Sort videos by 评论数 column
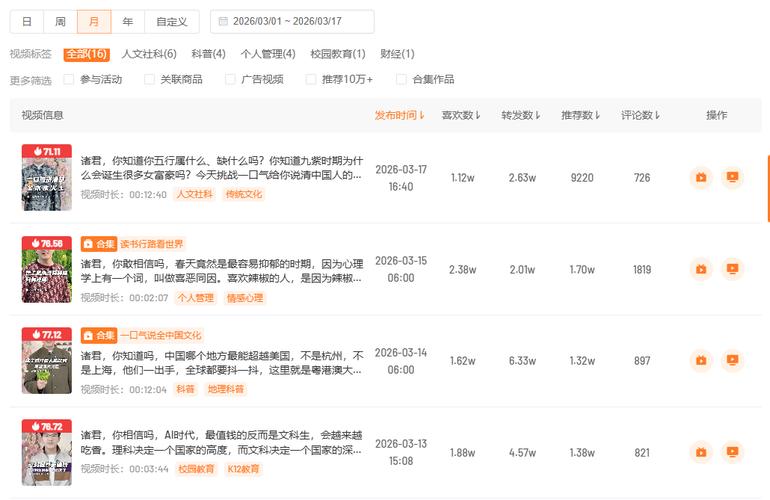 (641, 115)
